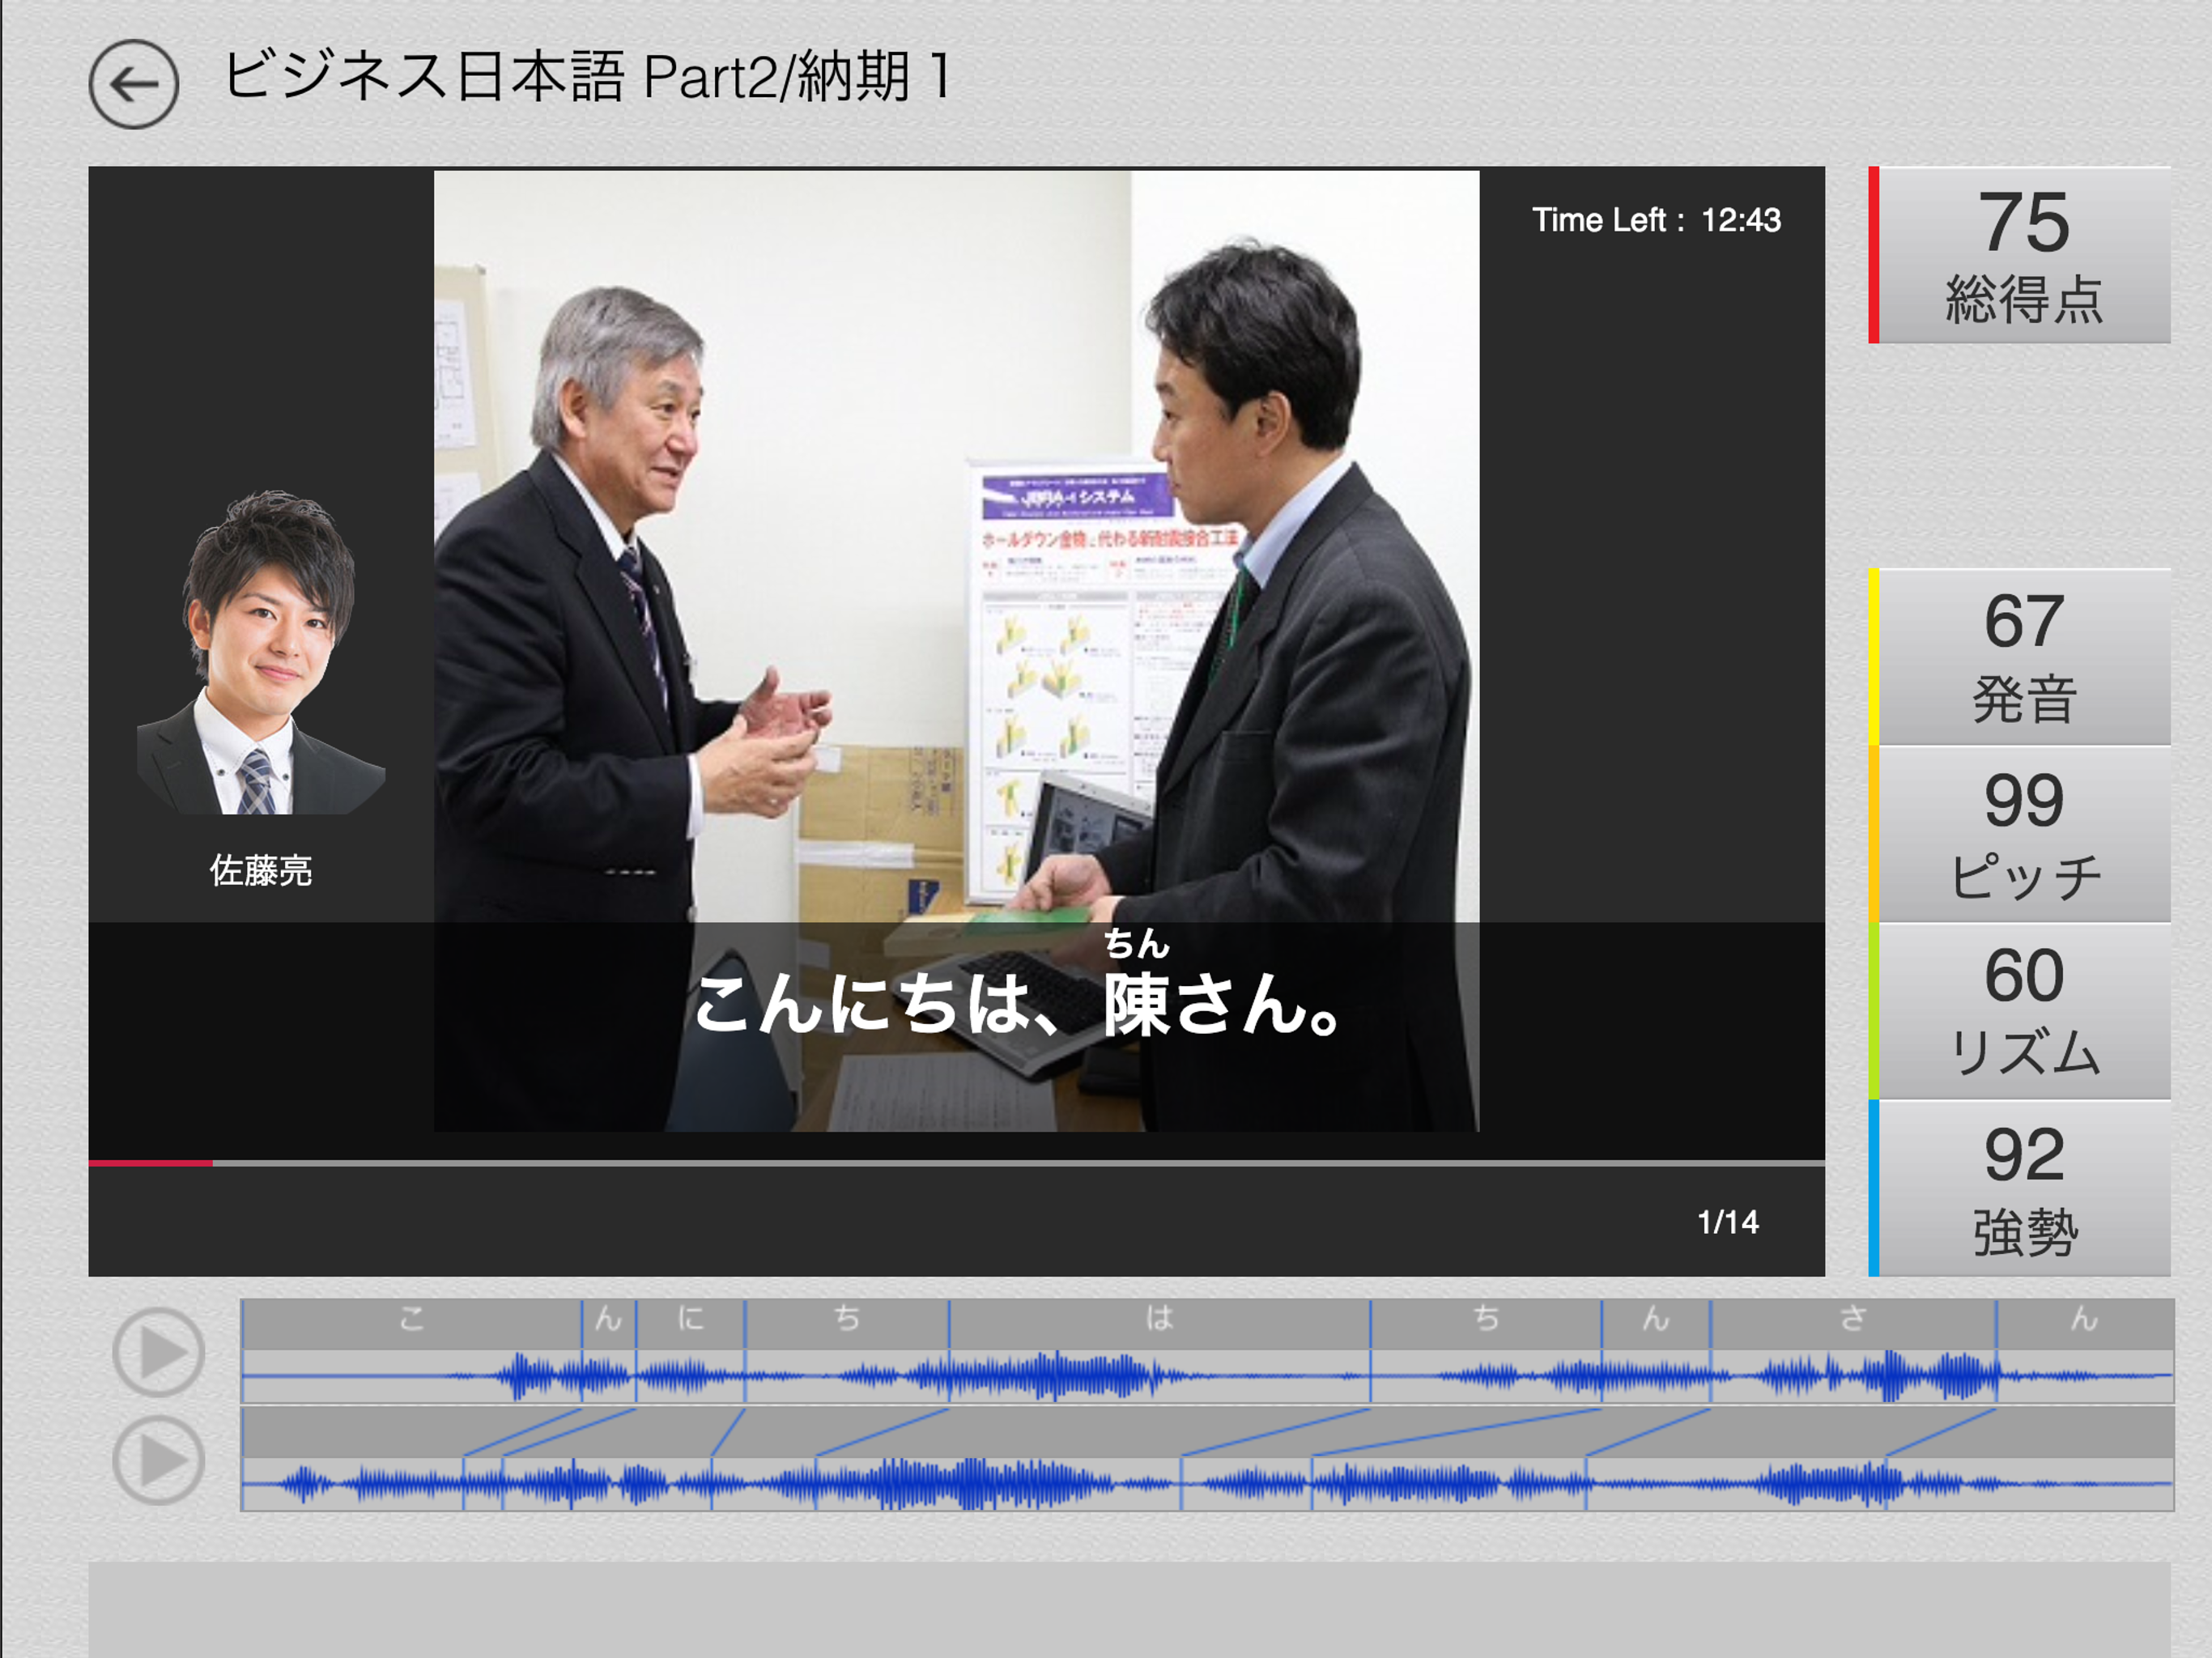Play the recorded user audio waveform
Screen dimensions: 2212x1658
pos(159,1460)
